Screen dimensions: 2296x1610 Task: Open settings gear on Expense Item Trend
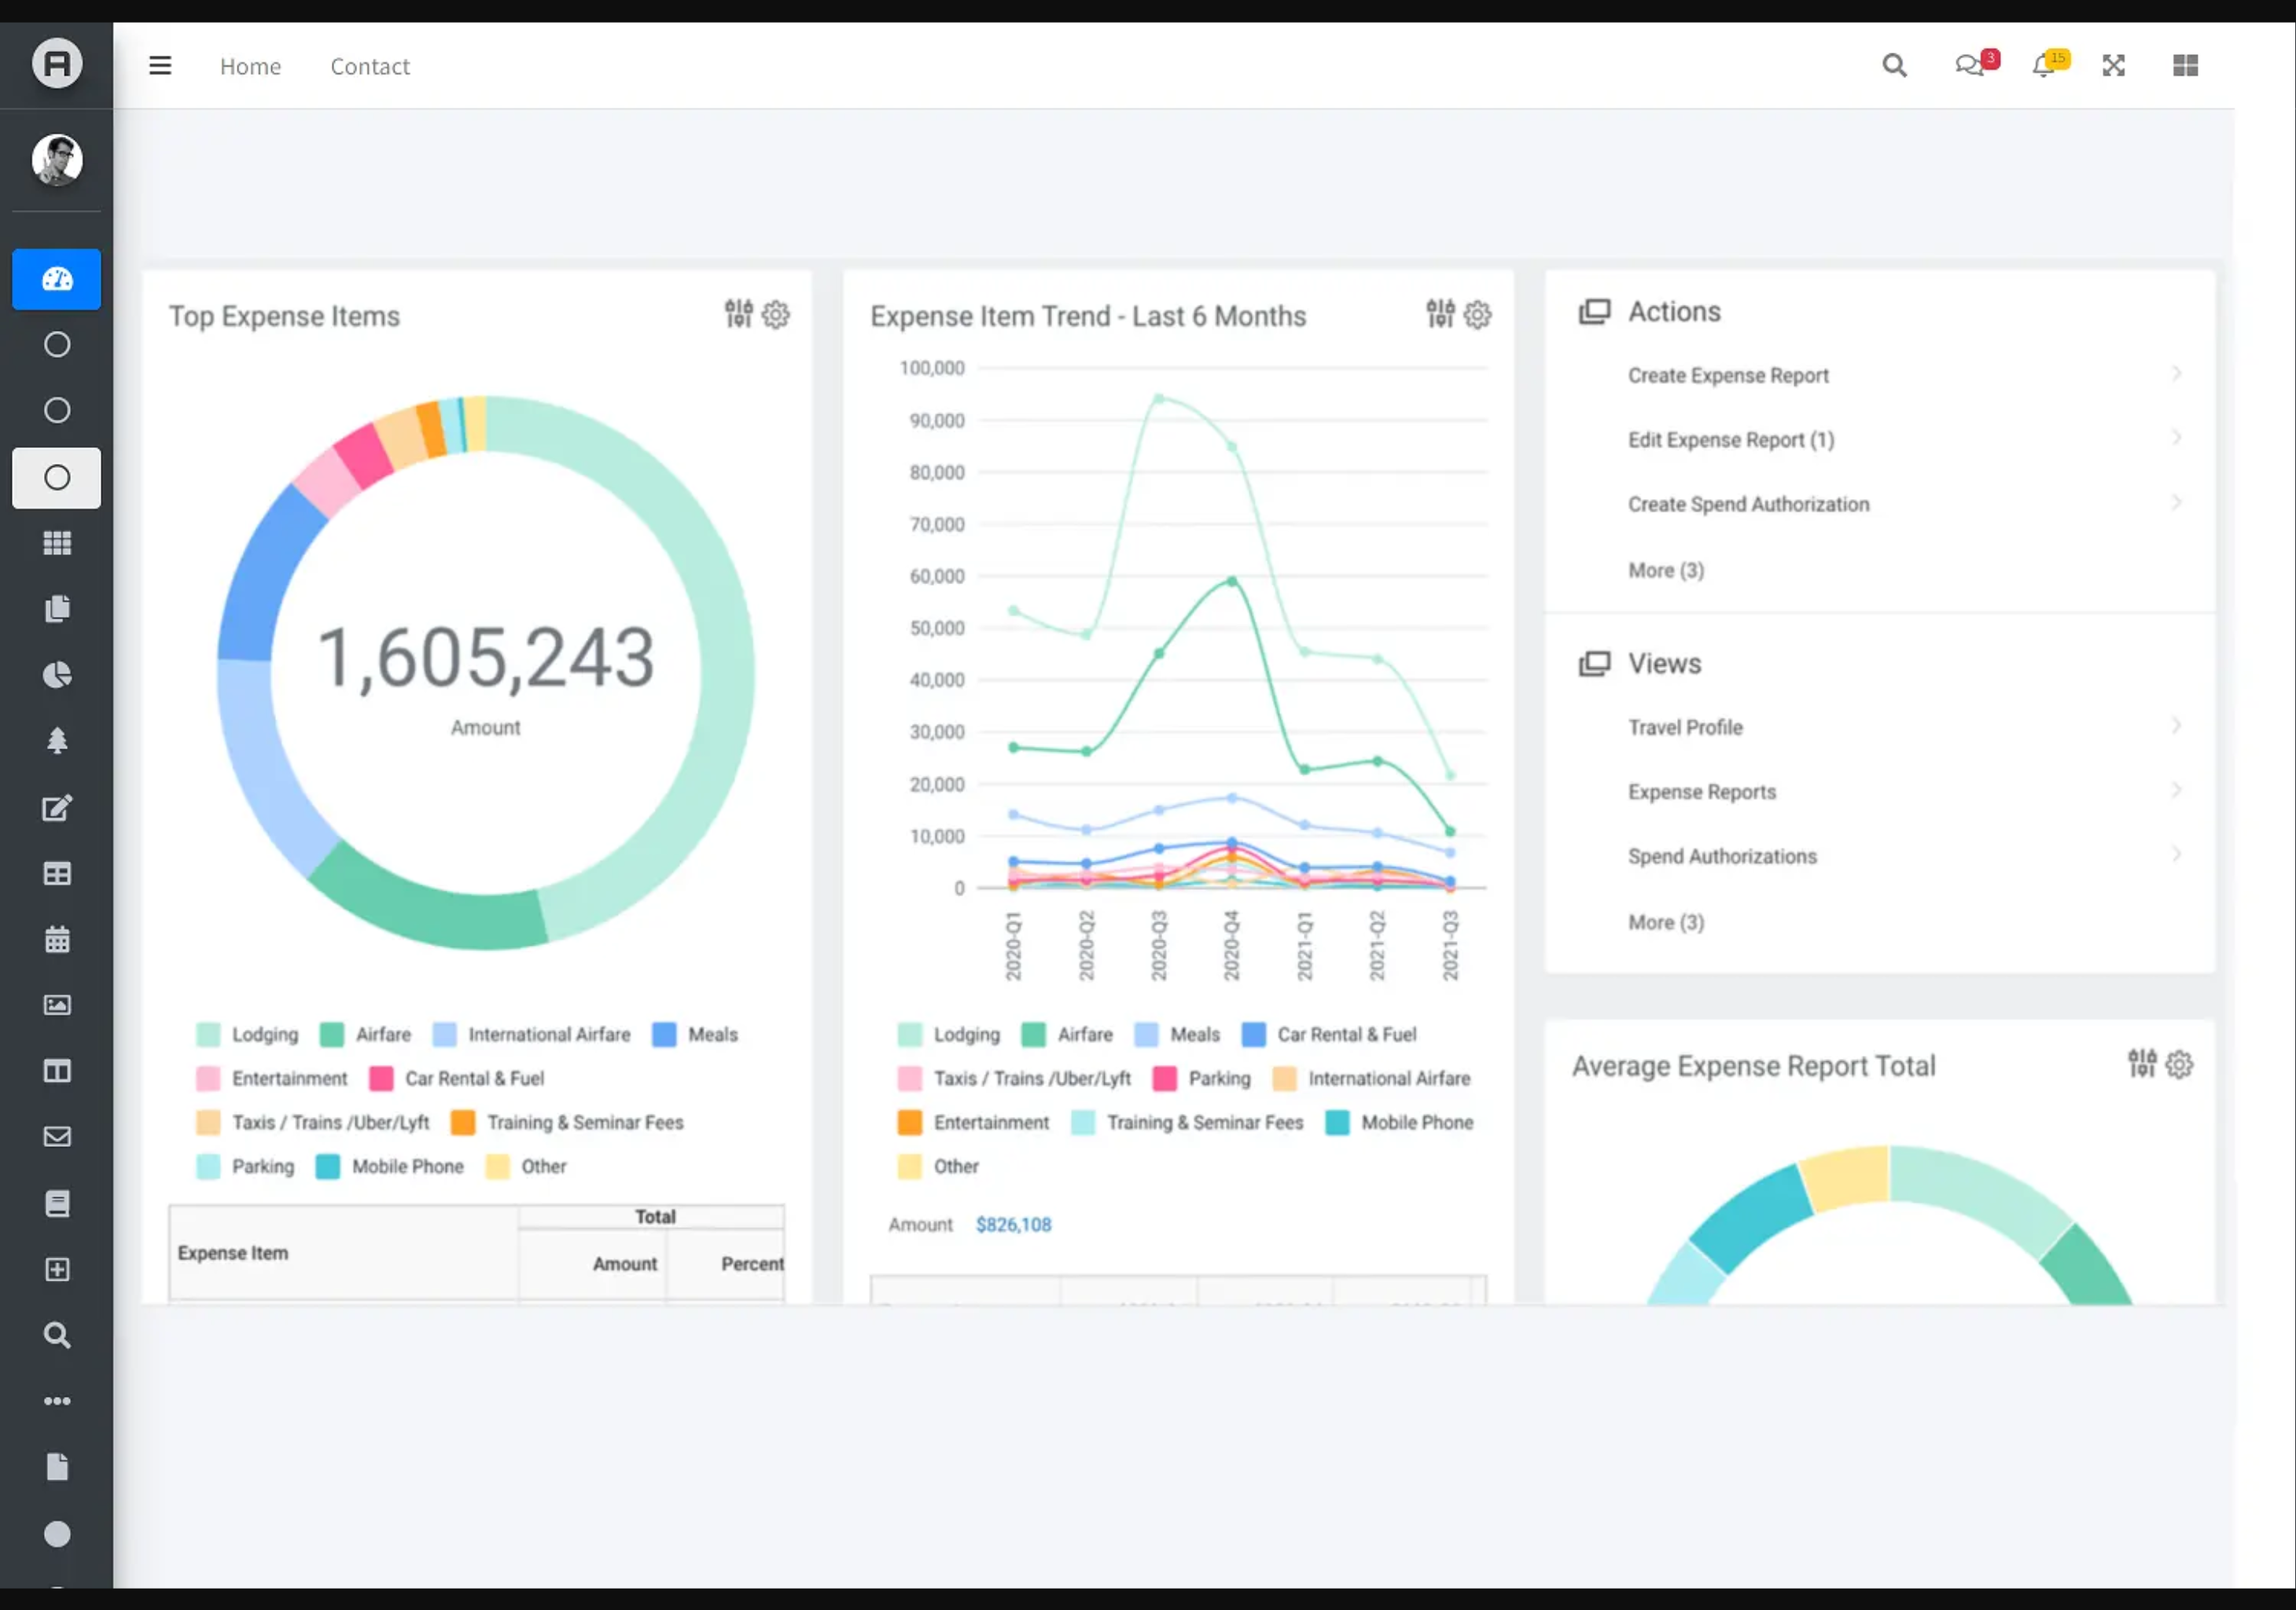[1478, 315]
